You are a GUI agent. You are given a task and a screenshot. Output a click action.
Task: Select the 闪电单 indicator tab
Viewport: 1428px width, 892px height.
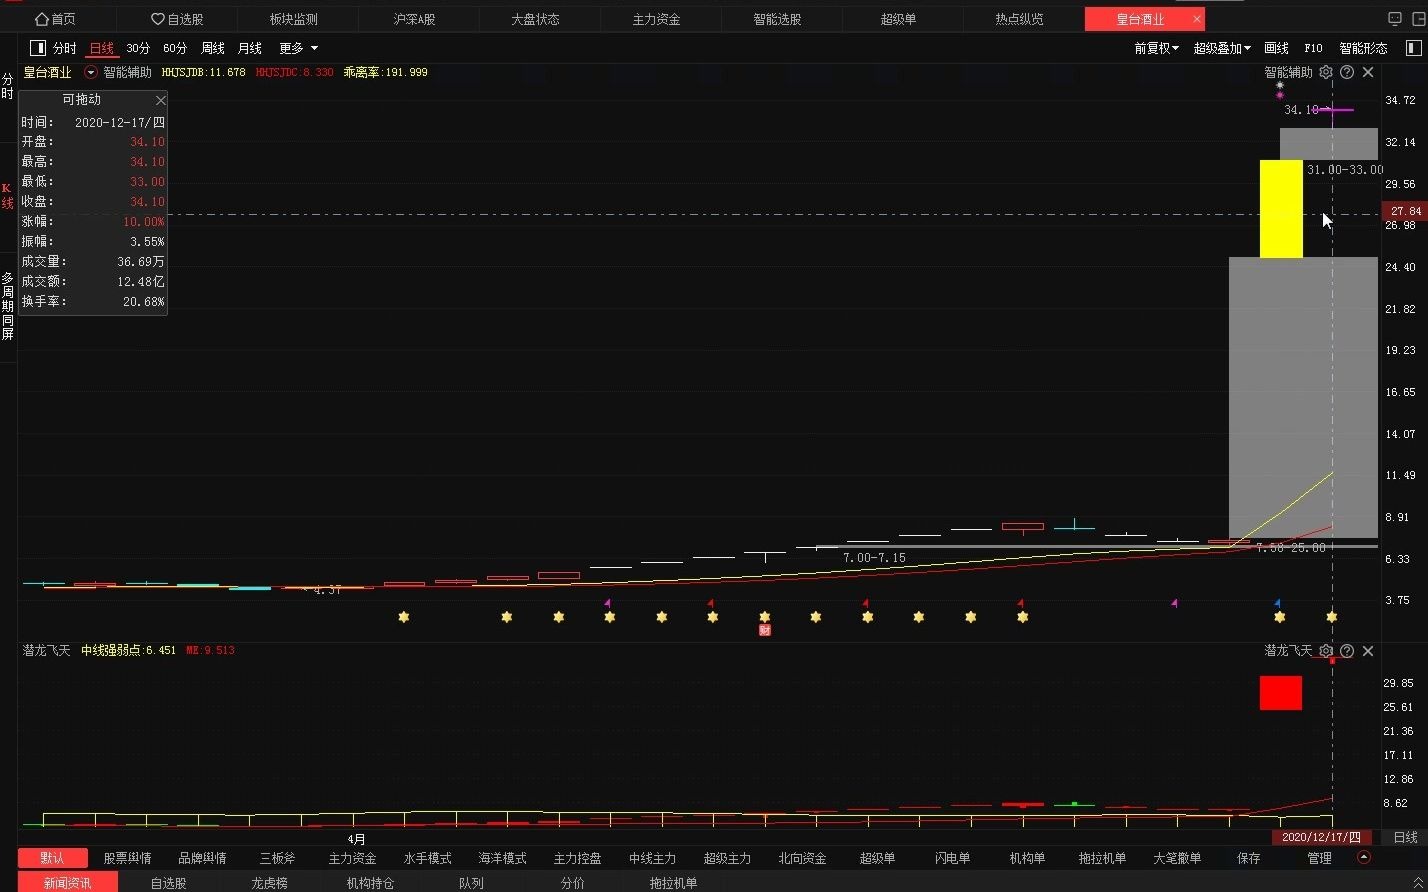(x=952, y=858)
